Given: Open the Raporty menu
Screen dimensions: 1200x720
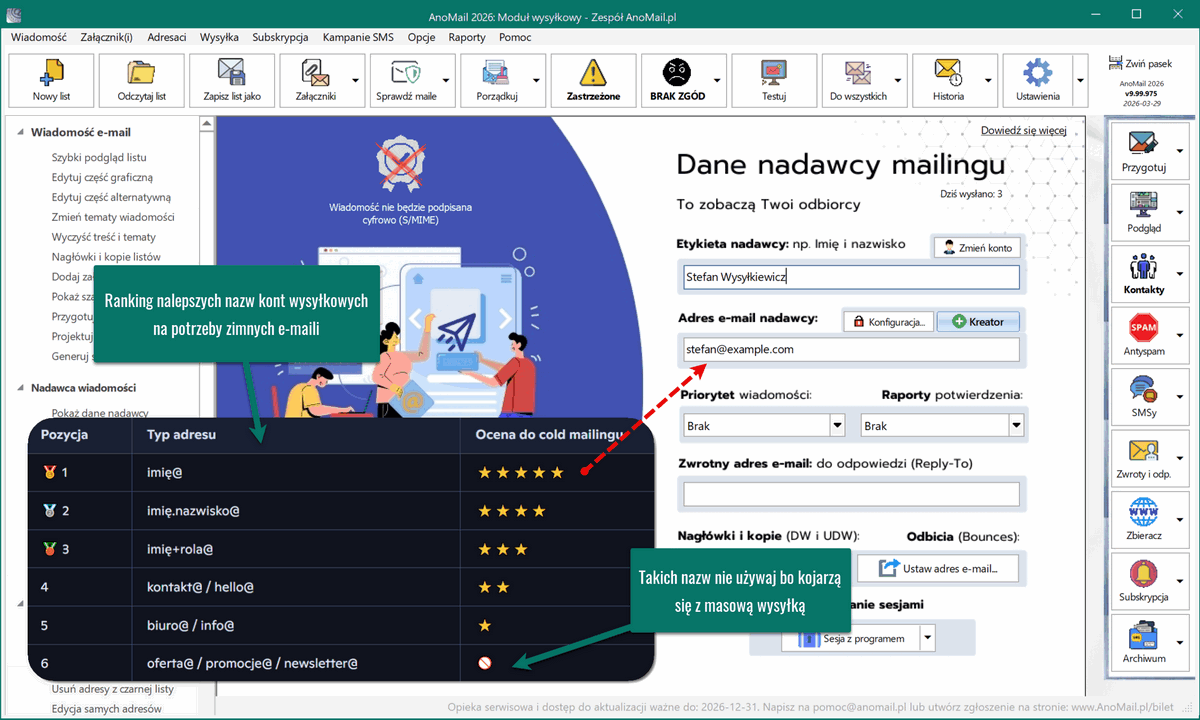Looking at the screenshot, I should pos(467,37).
